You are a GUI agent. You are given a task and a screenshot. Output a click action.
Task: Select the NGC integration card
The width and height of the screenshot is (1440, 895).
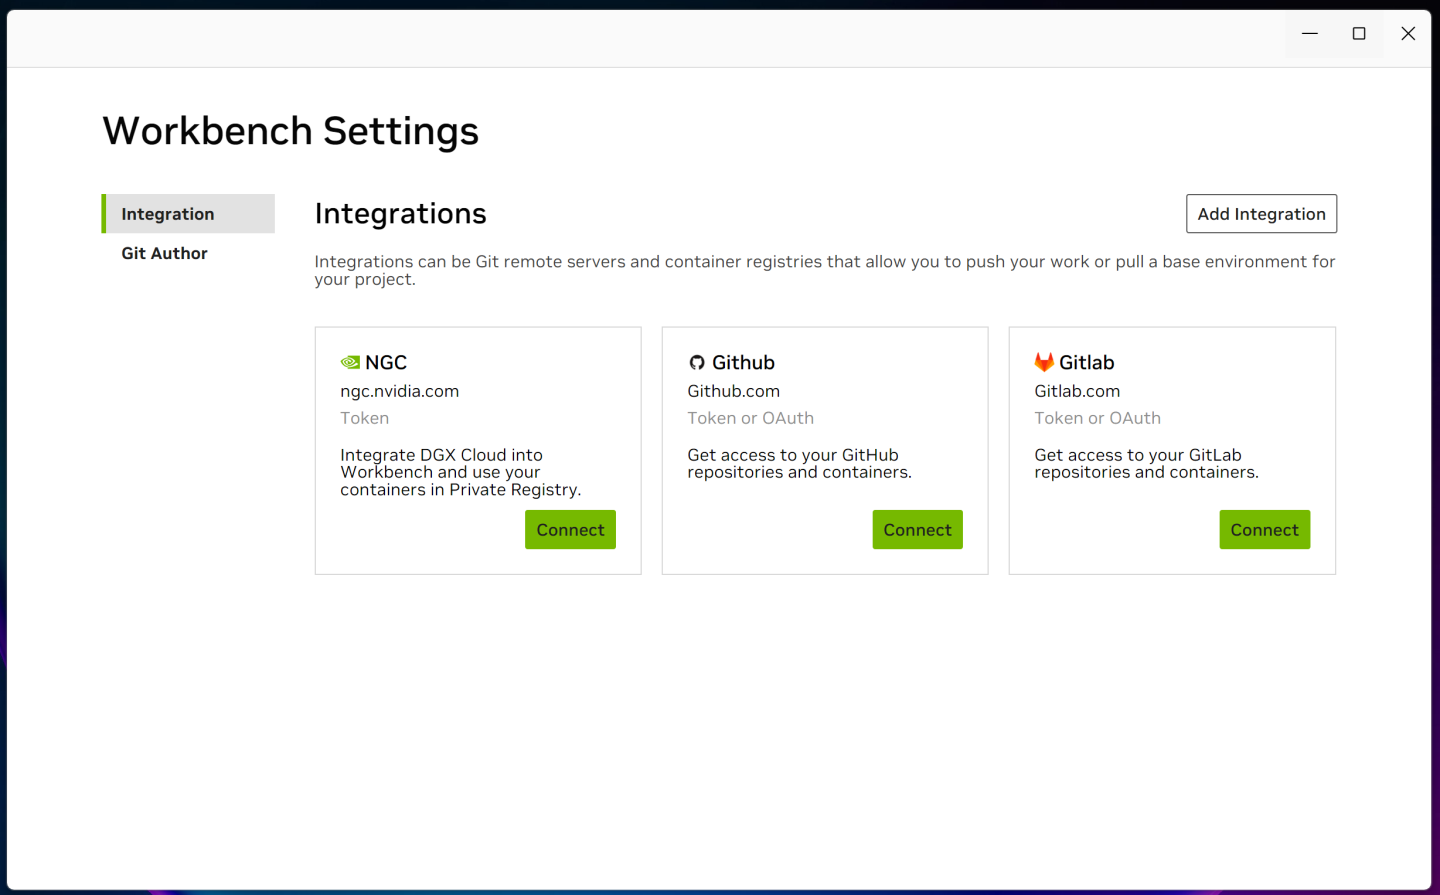click(x=477, y=450)
